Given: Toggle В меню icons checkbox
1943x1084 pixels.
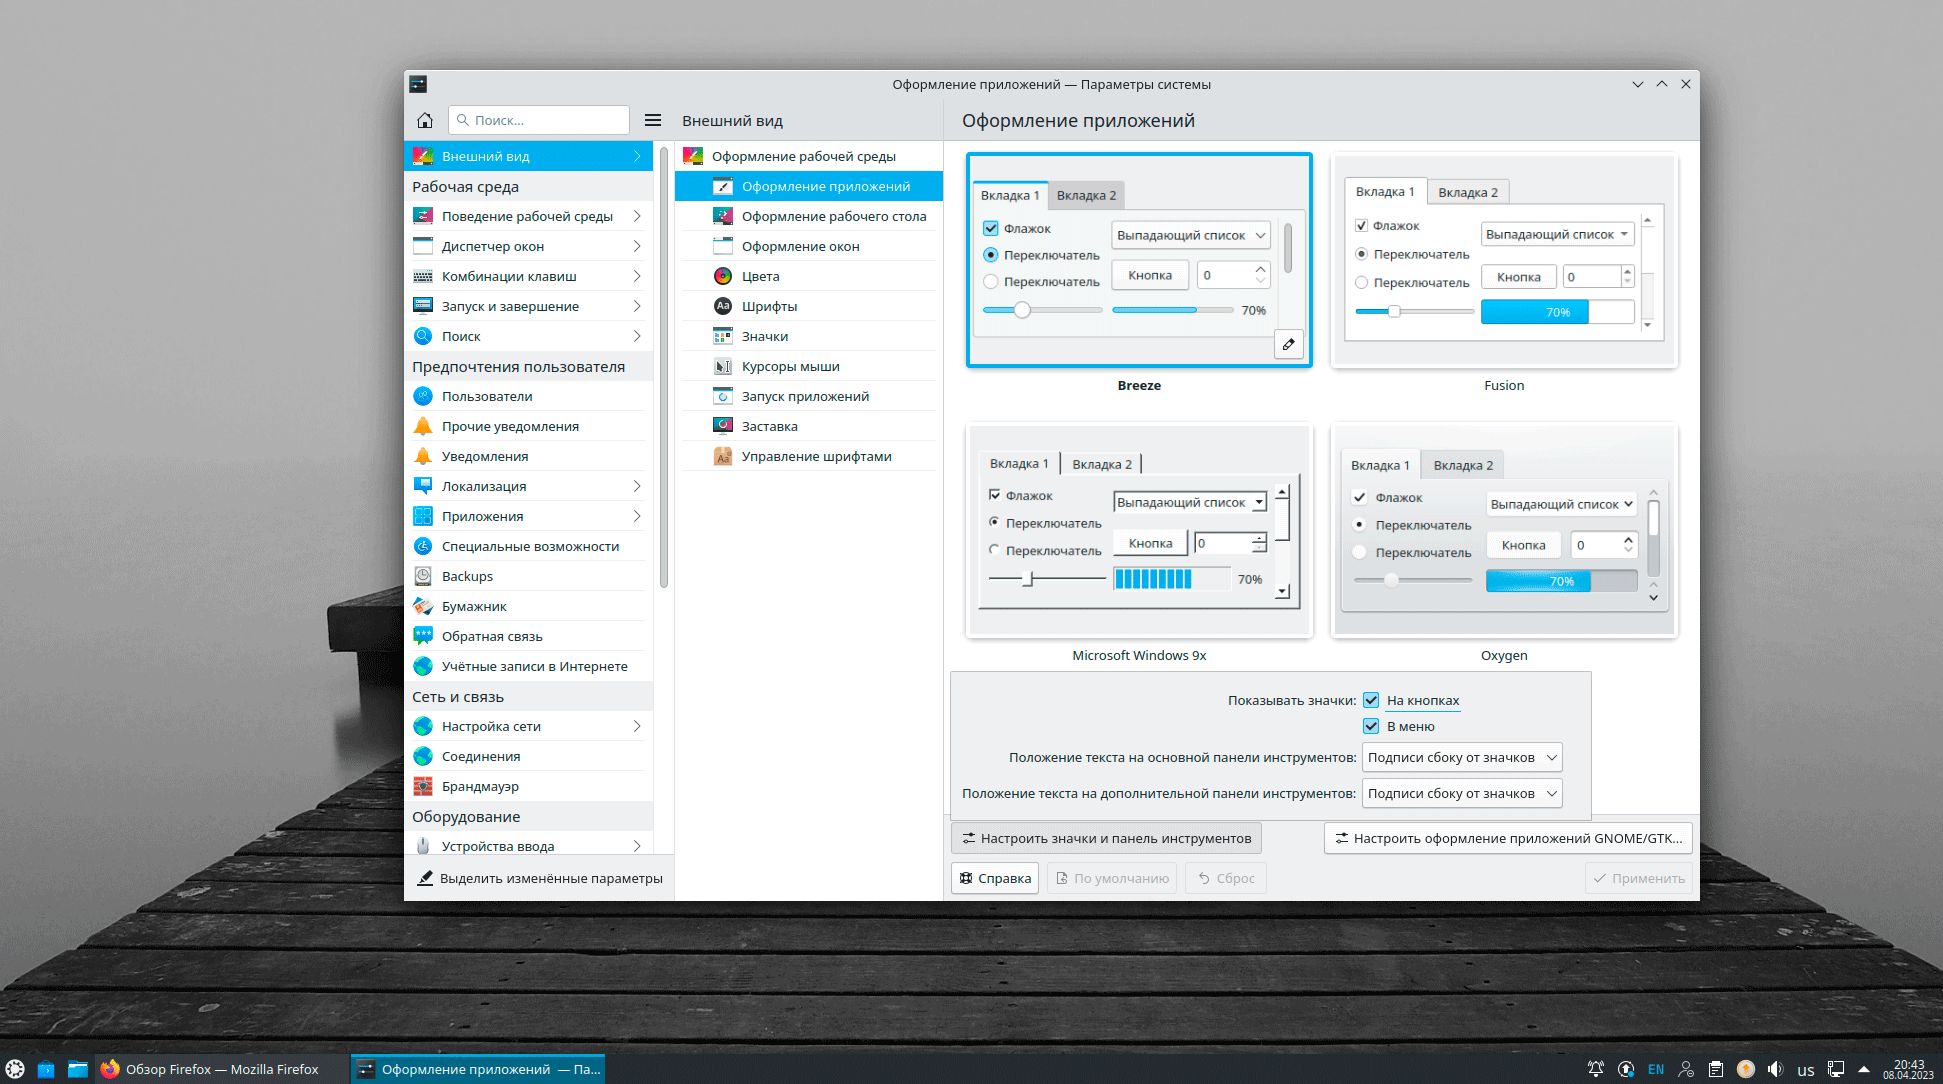Looking at the screenshot, I should coord(1371,726).
